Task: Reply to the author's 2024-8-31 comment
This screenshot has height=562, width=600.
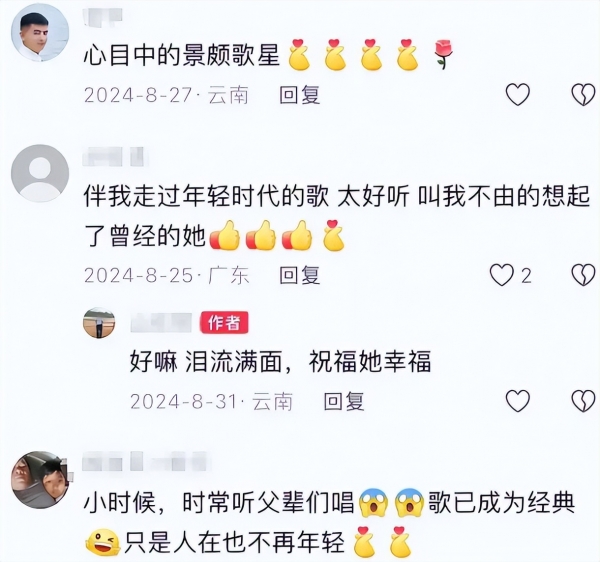Action: tap(343, 401)
